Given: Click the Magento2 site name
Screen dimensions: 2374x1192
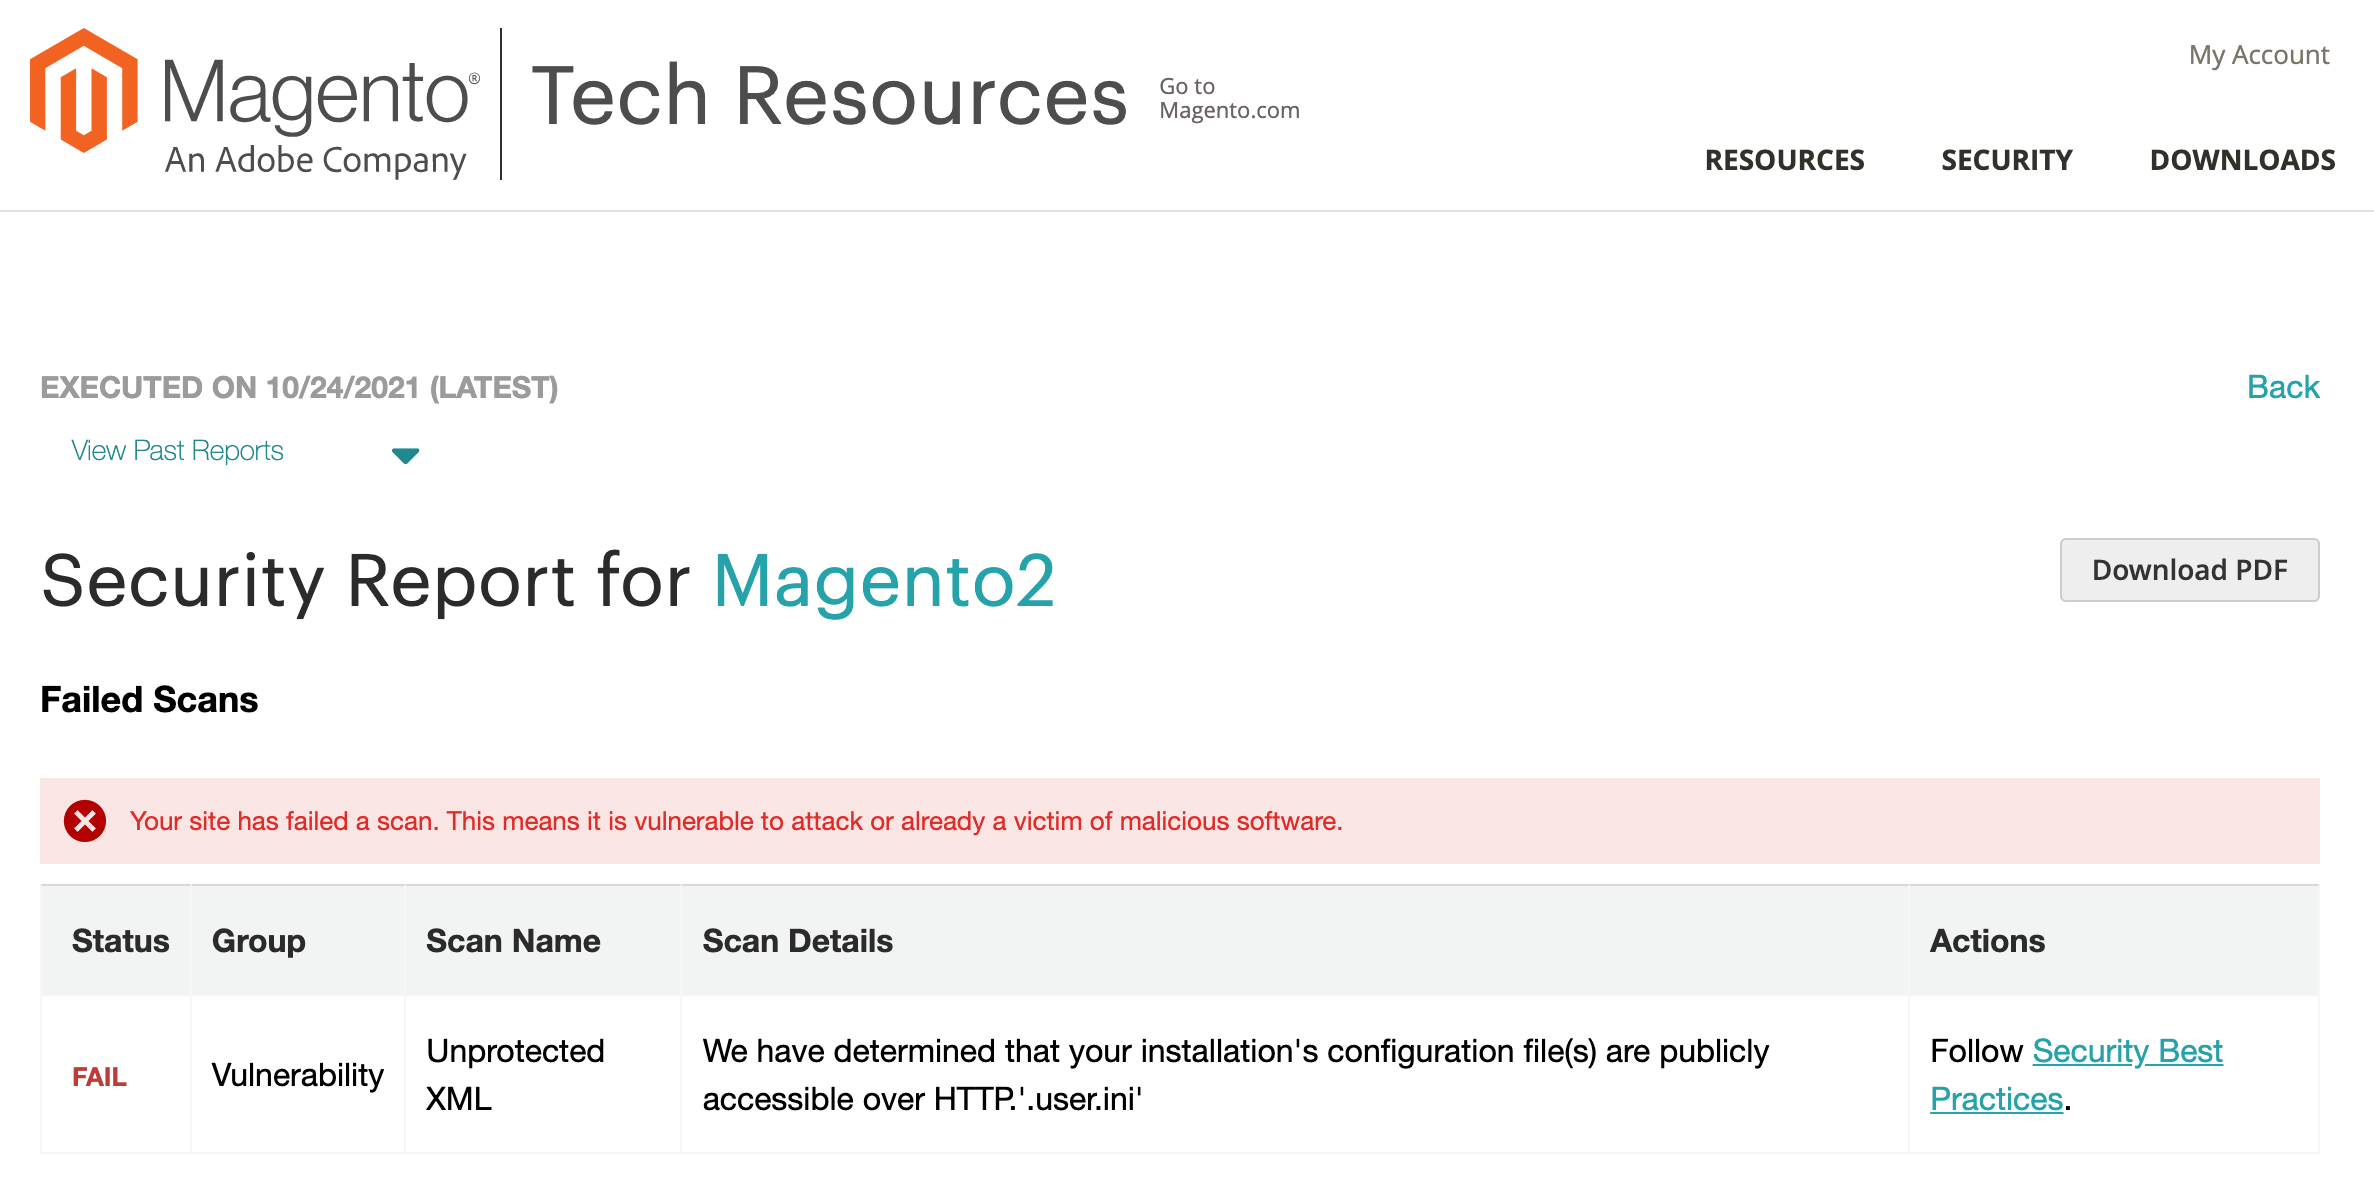Looking at the screenshot, I should (x=884, y=581).
